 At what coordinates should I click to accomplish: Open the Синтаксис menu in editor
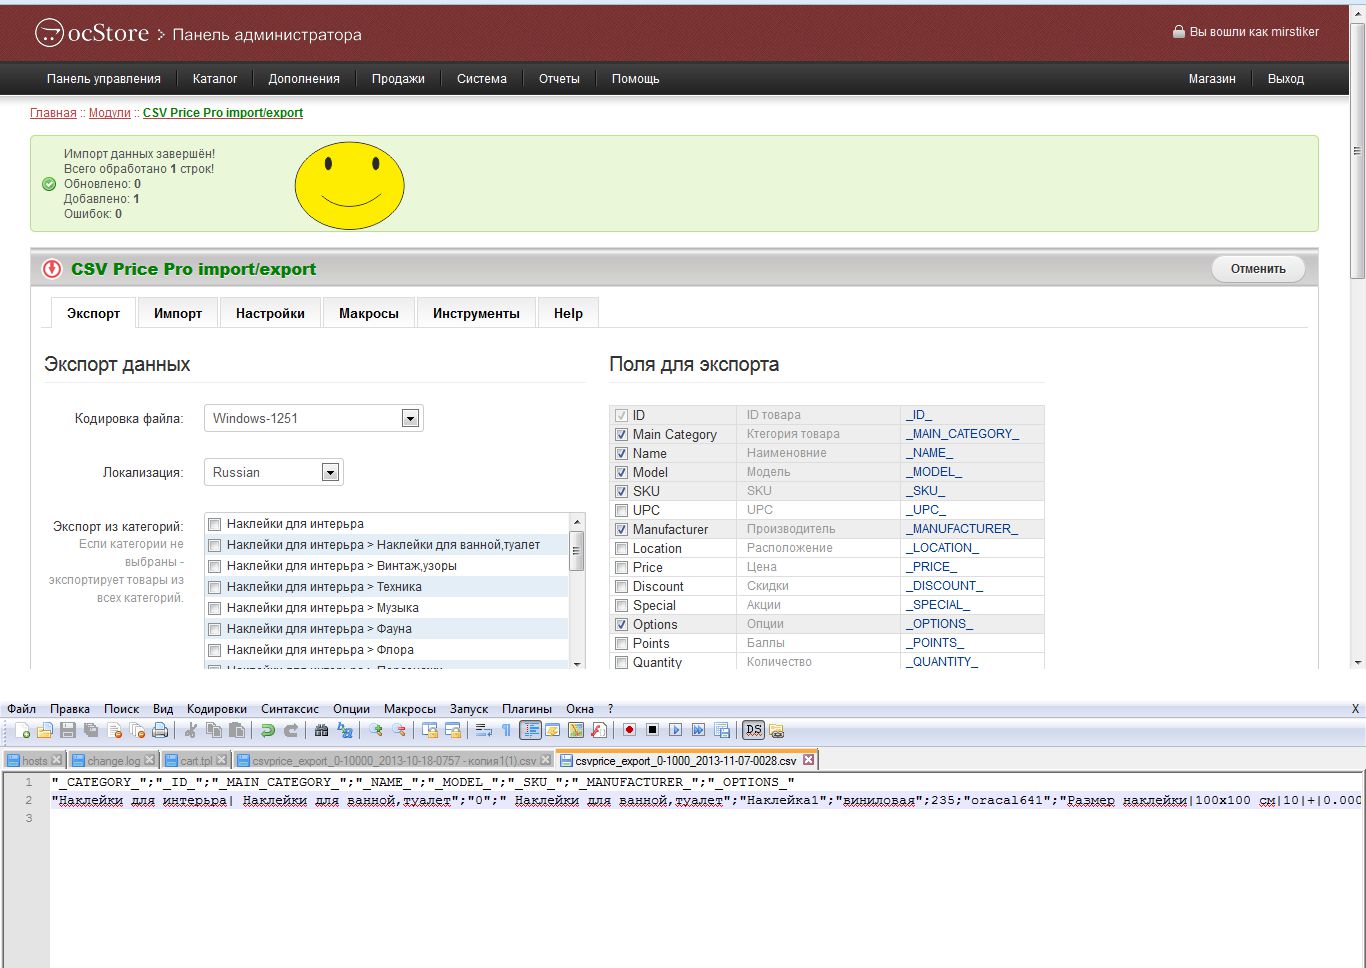tap(290, 709)
